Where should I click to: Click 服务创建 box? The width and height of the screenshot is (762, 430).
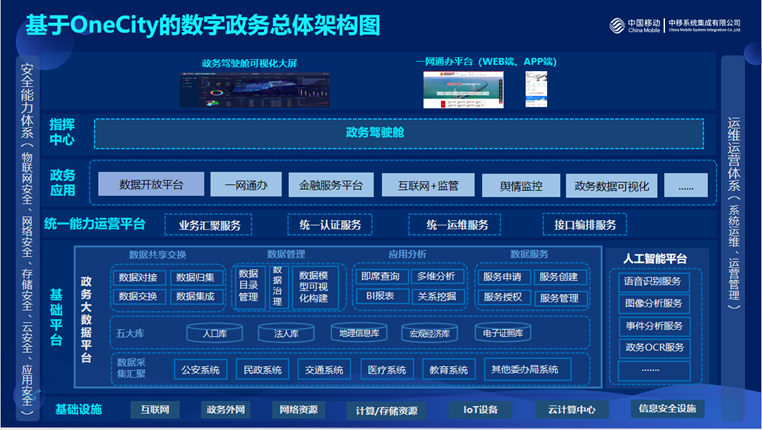pyautogui.click(x=560, y=277)
